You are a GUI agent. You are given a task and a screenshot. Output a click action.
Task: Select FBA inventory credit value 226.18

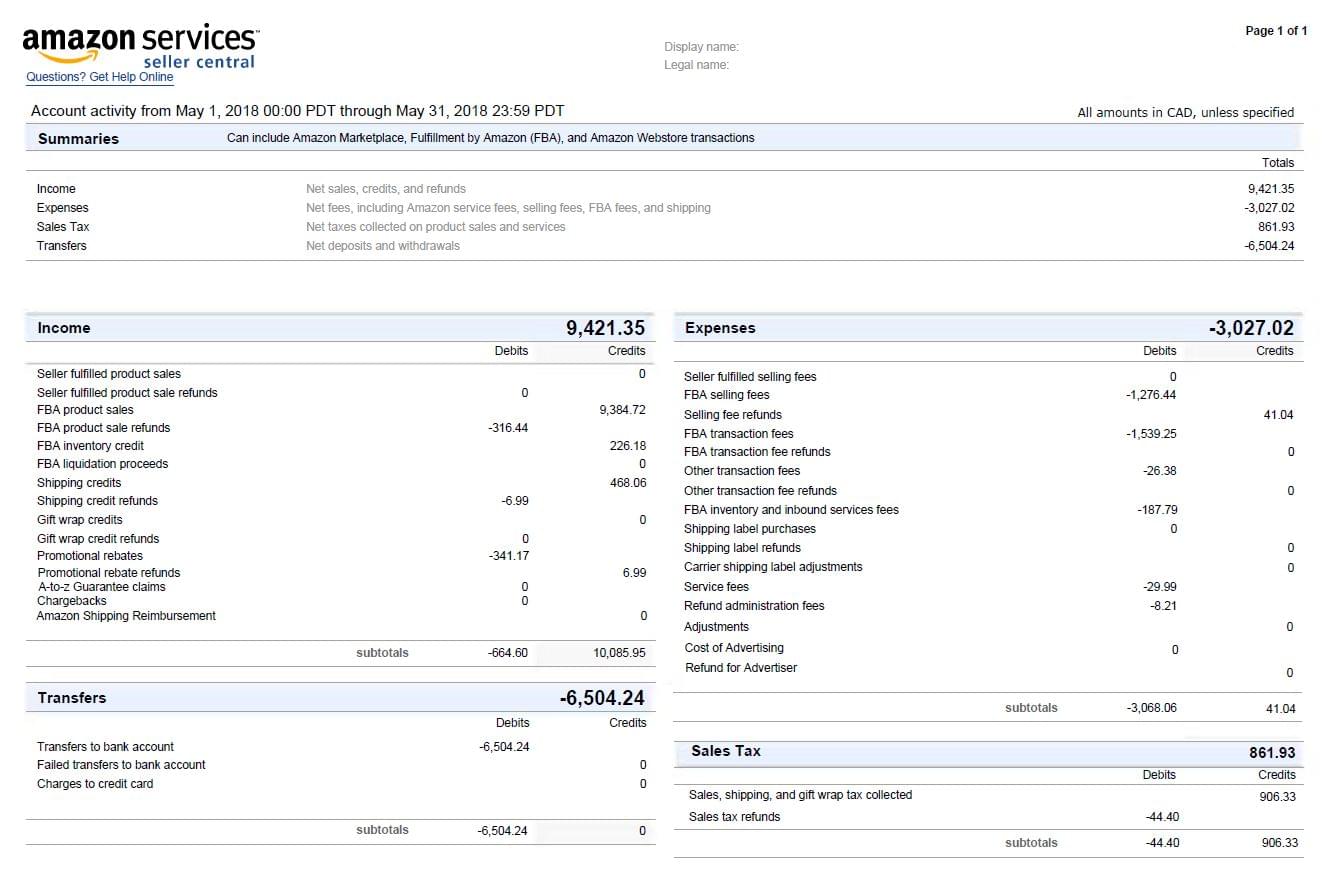(x=627, y=446)
